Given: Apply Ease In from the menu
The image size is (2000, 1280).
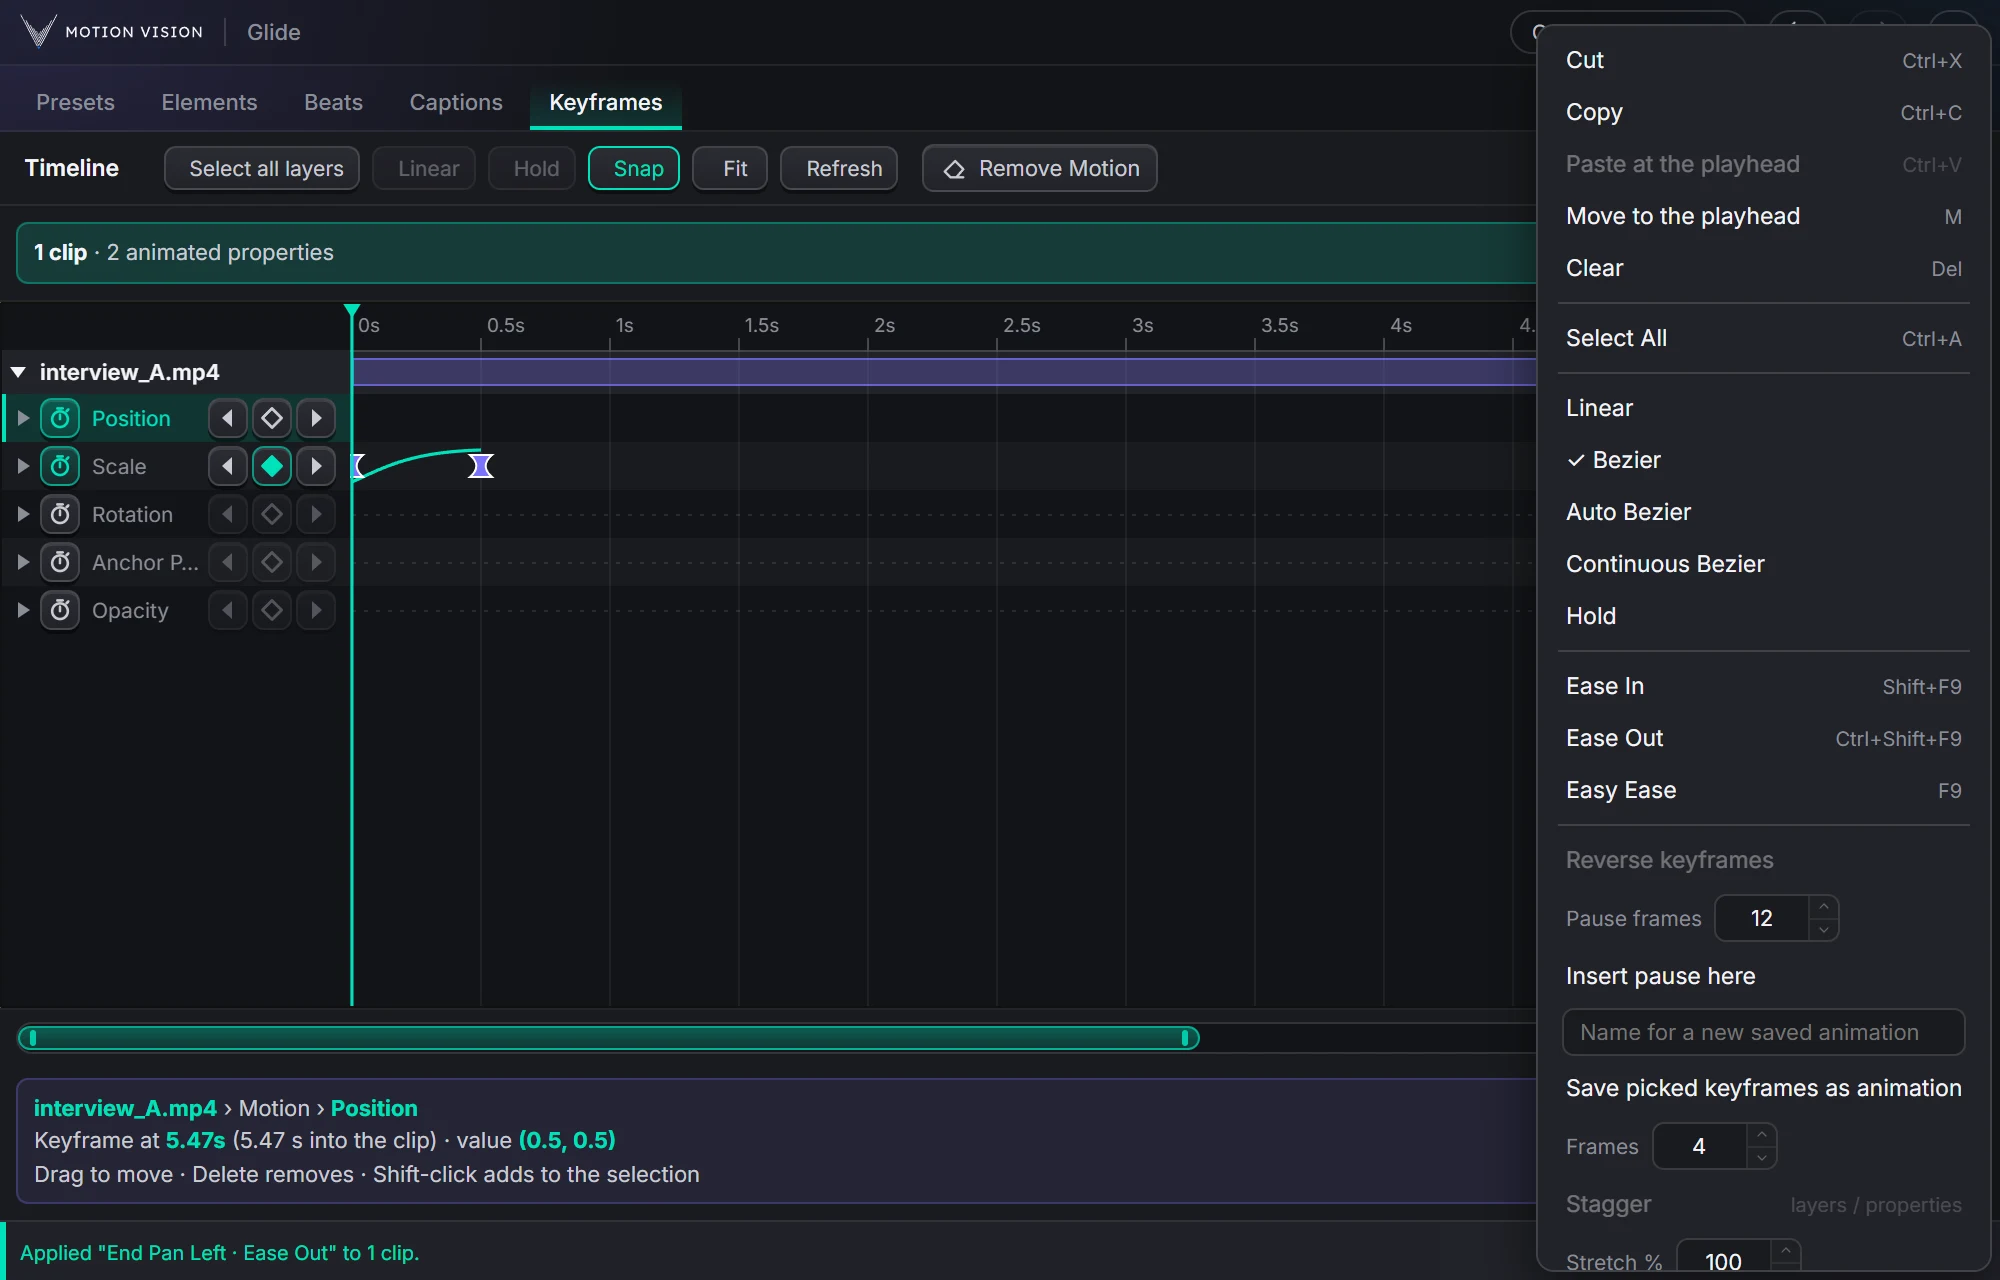Looking at the screenshot, I should tap(1763, 686).
